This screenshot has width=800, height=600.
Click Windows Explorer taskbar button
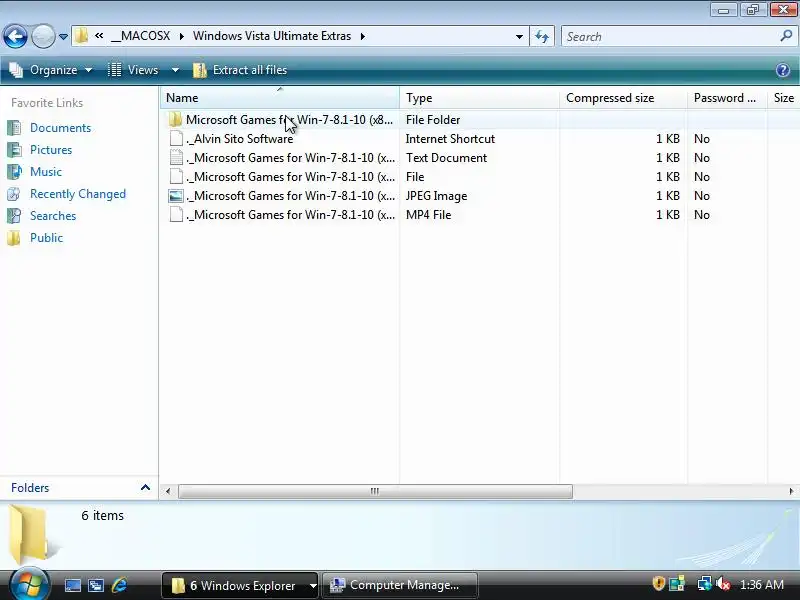(235, 585)
